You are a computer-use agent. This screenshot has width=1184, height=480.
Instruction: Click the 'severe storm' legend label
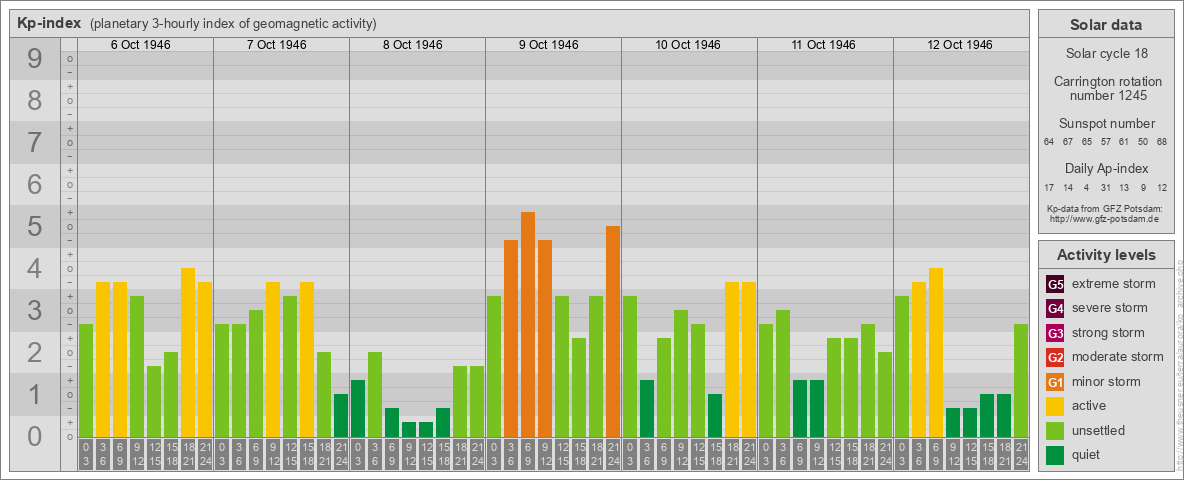1110,308
